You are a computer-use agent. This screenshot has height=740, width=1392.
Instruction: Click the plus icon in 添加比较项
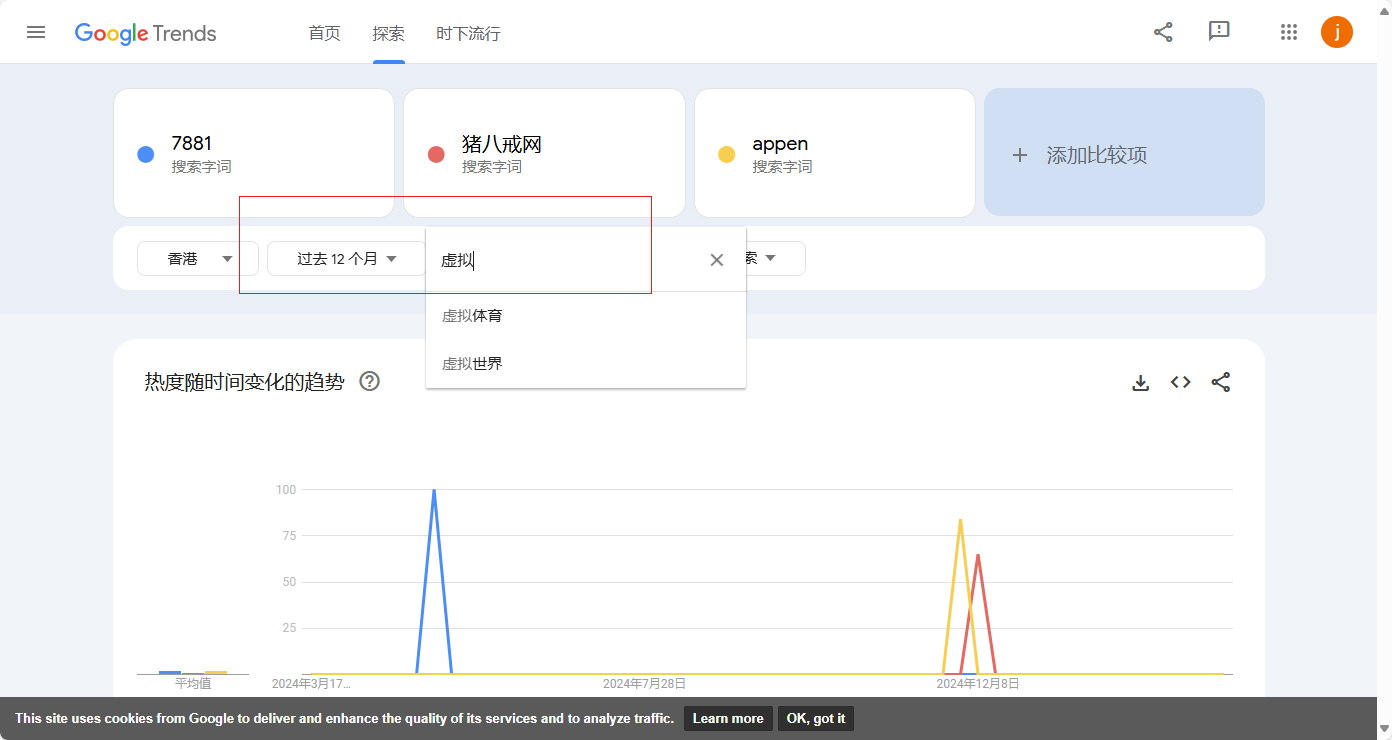pyautogui.click(x=1020, y=155)
